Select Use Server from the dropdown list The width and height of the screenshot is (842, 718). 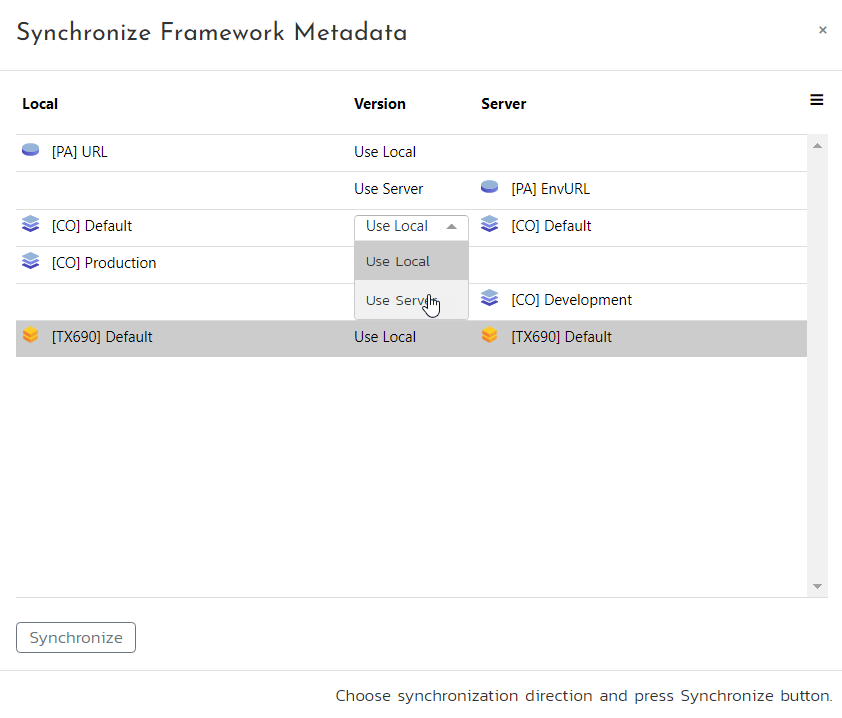tap(398, 300)
